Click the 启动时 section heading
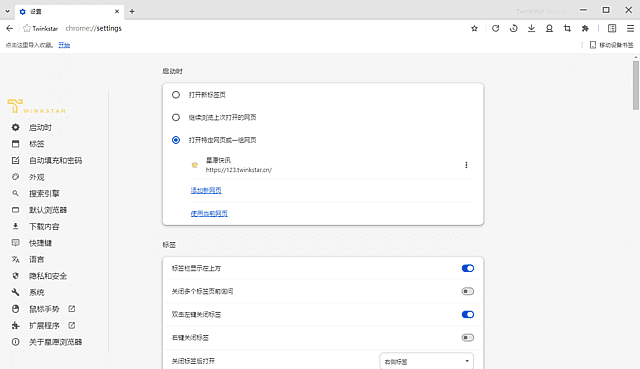This screenshot has height=369, width=640. (172, 71)
